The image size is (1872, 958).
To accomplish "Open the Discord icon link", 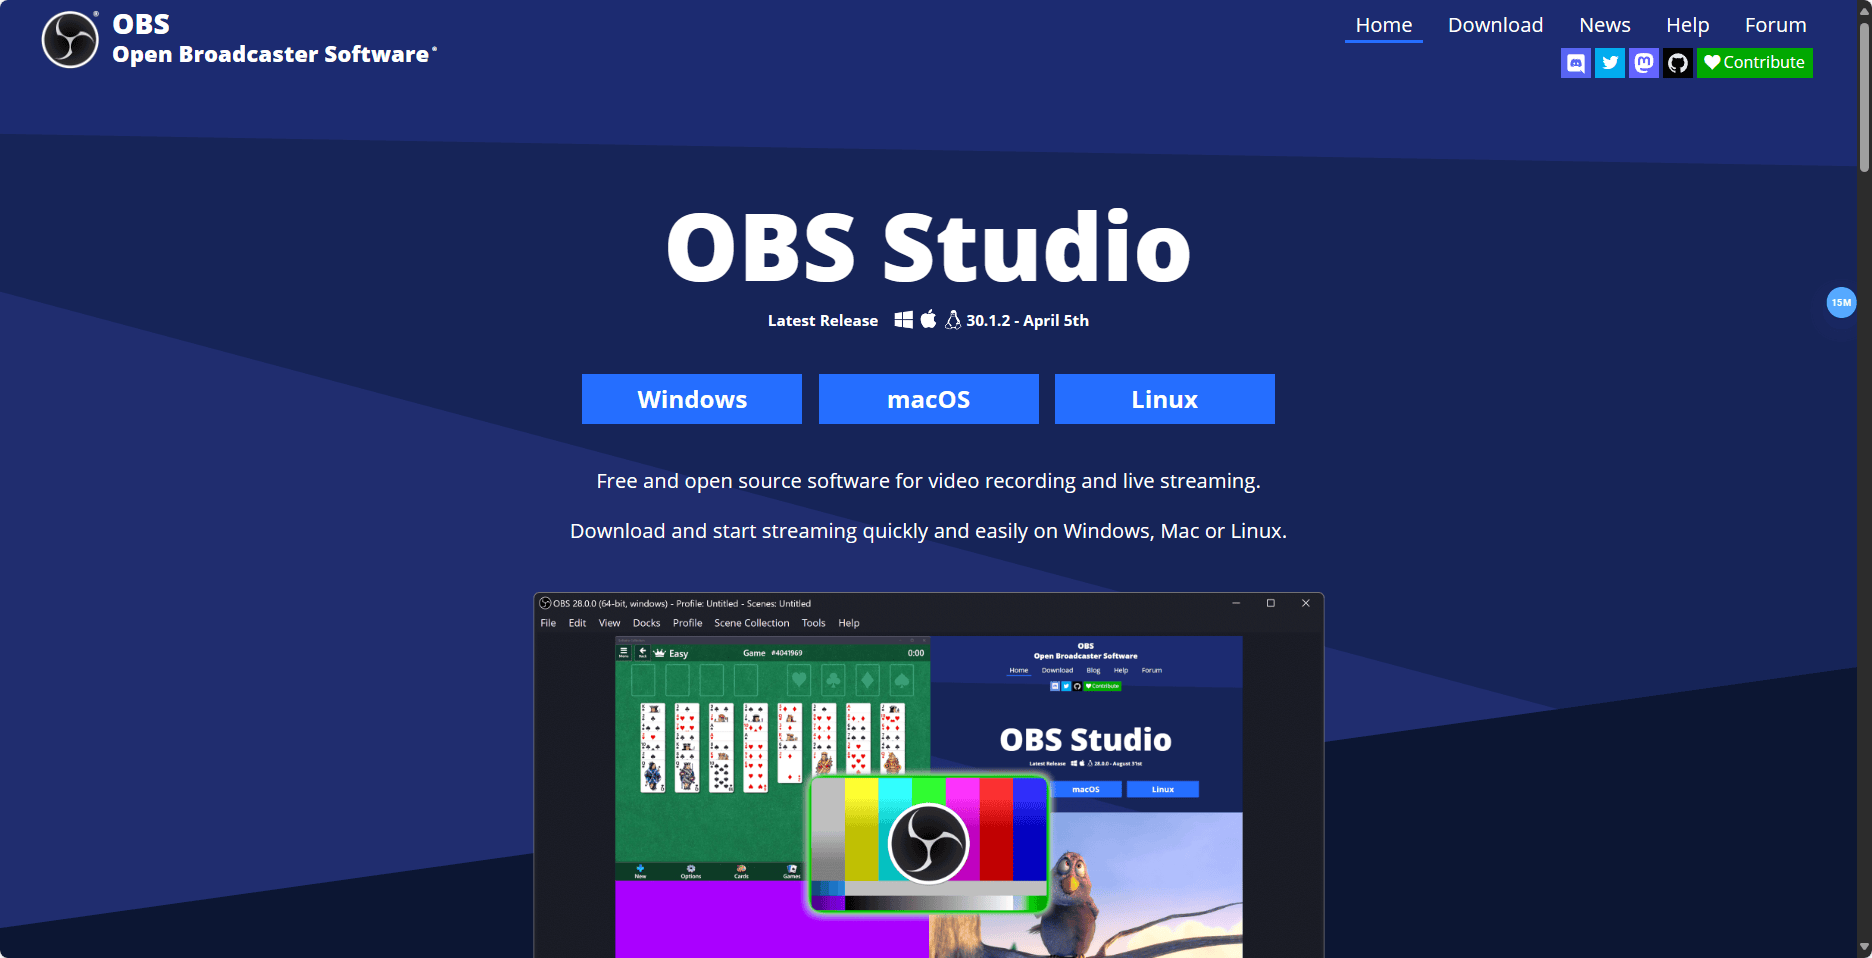I will (1576, 63).
